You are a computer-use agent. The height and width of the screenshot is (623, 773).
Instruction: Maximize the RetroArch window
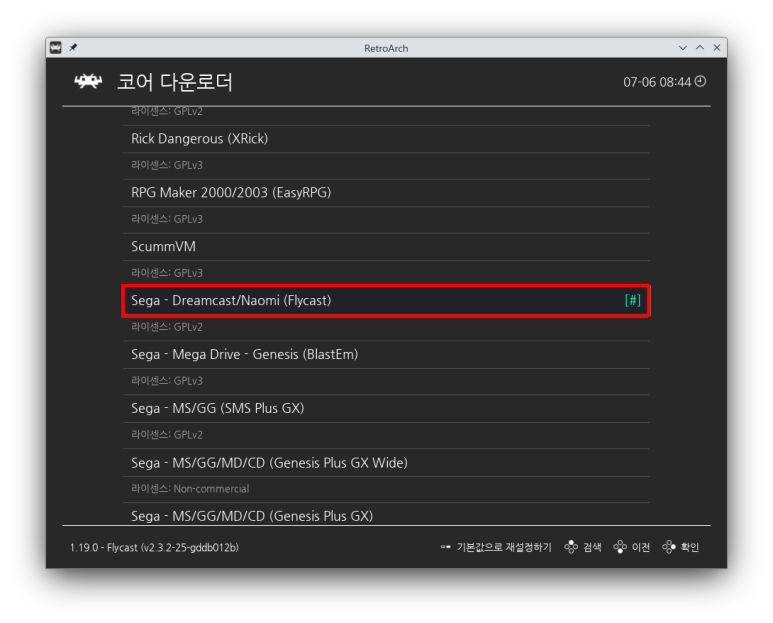tap(700, 48)
